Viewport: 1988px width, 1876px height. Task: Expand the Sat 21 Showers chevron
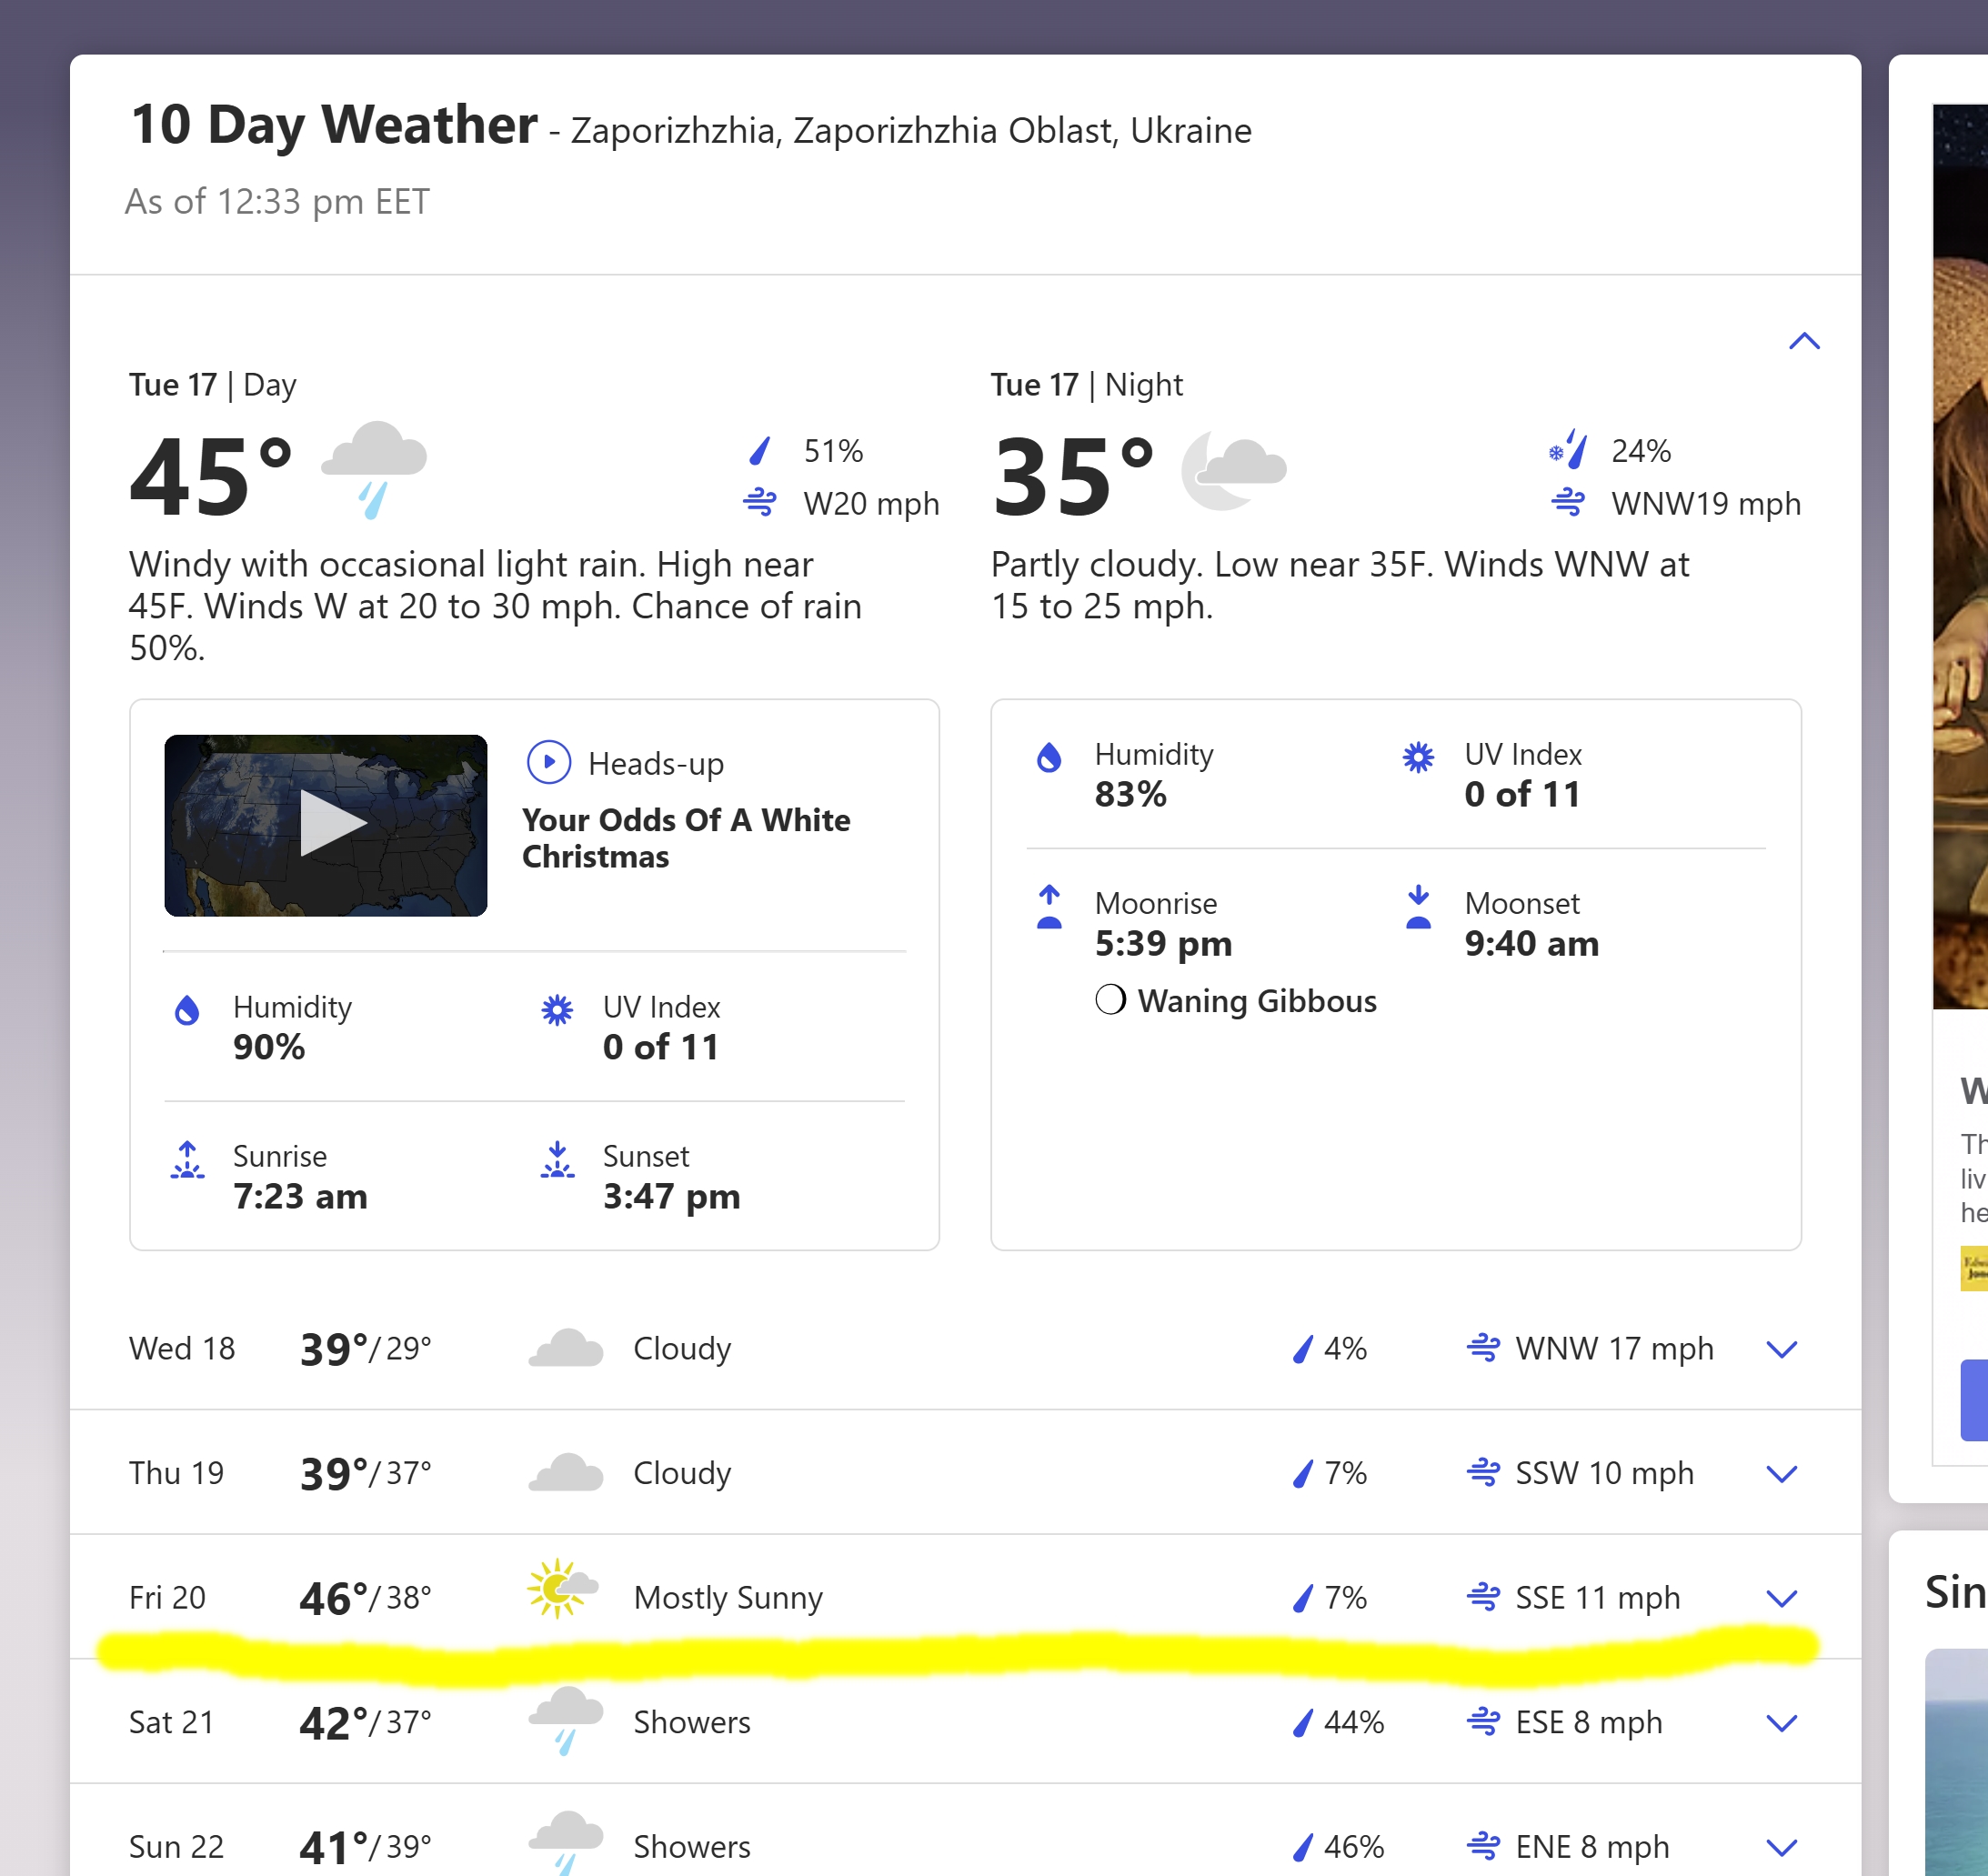[x=1781, y=1723]
